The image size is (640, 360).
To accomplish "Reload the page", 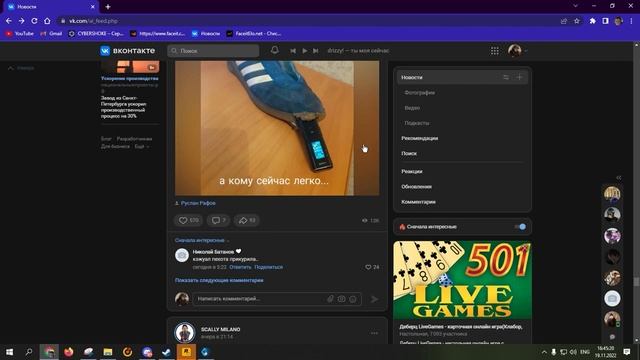I will point(34,21).
